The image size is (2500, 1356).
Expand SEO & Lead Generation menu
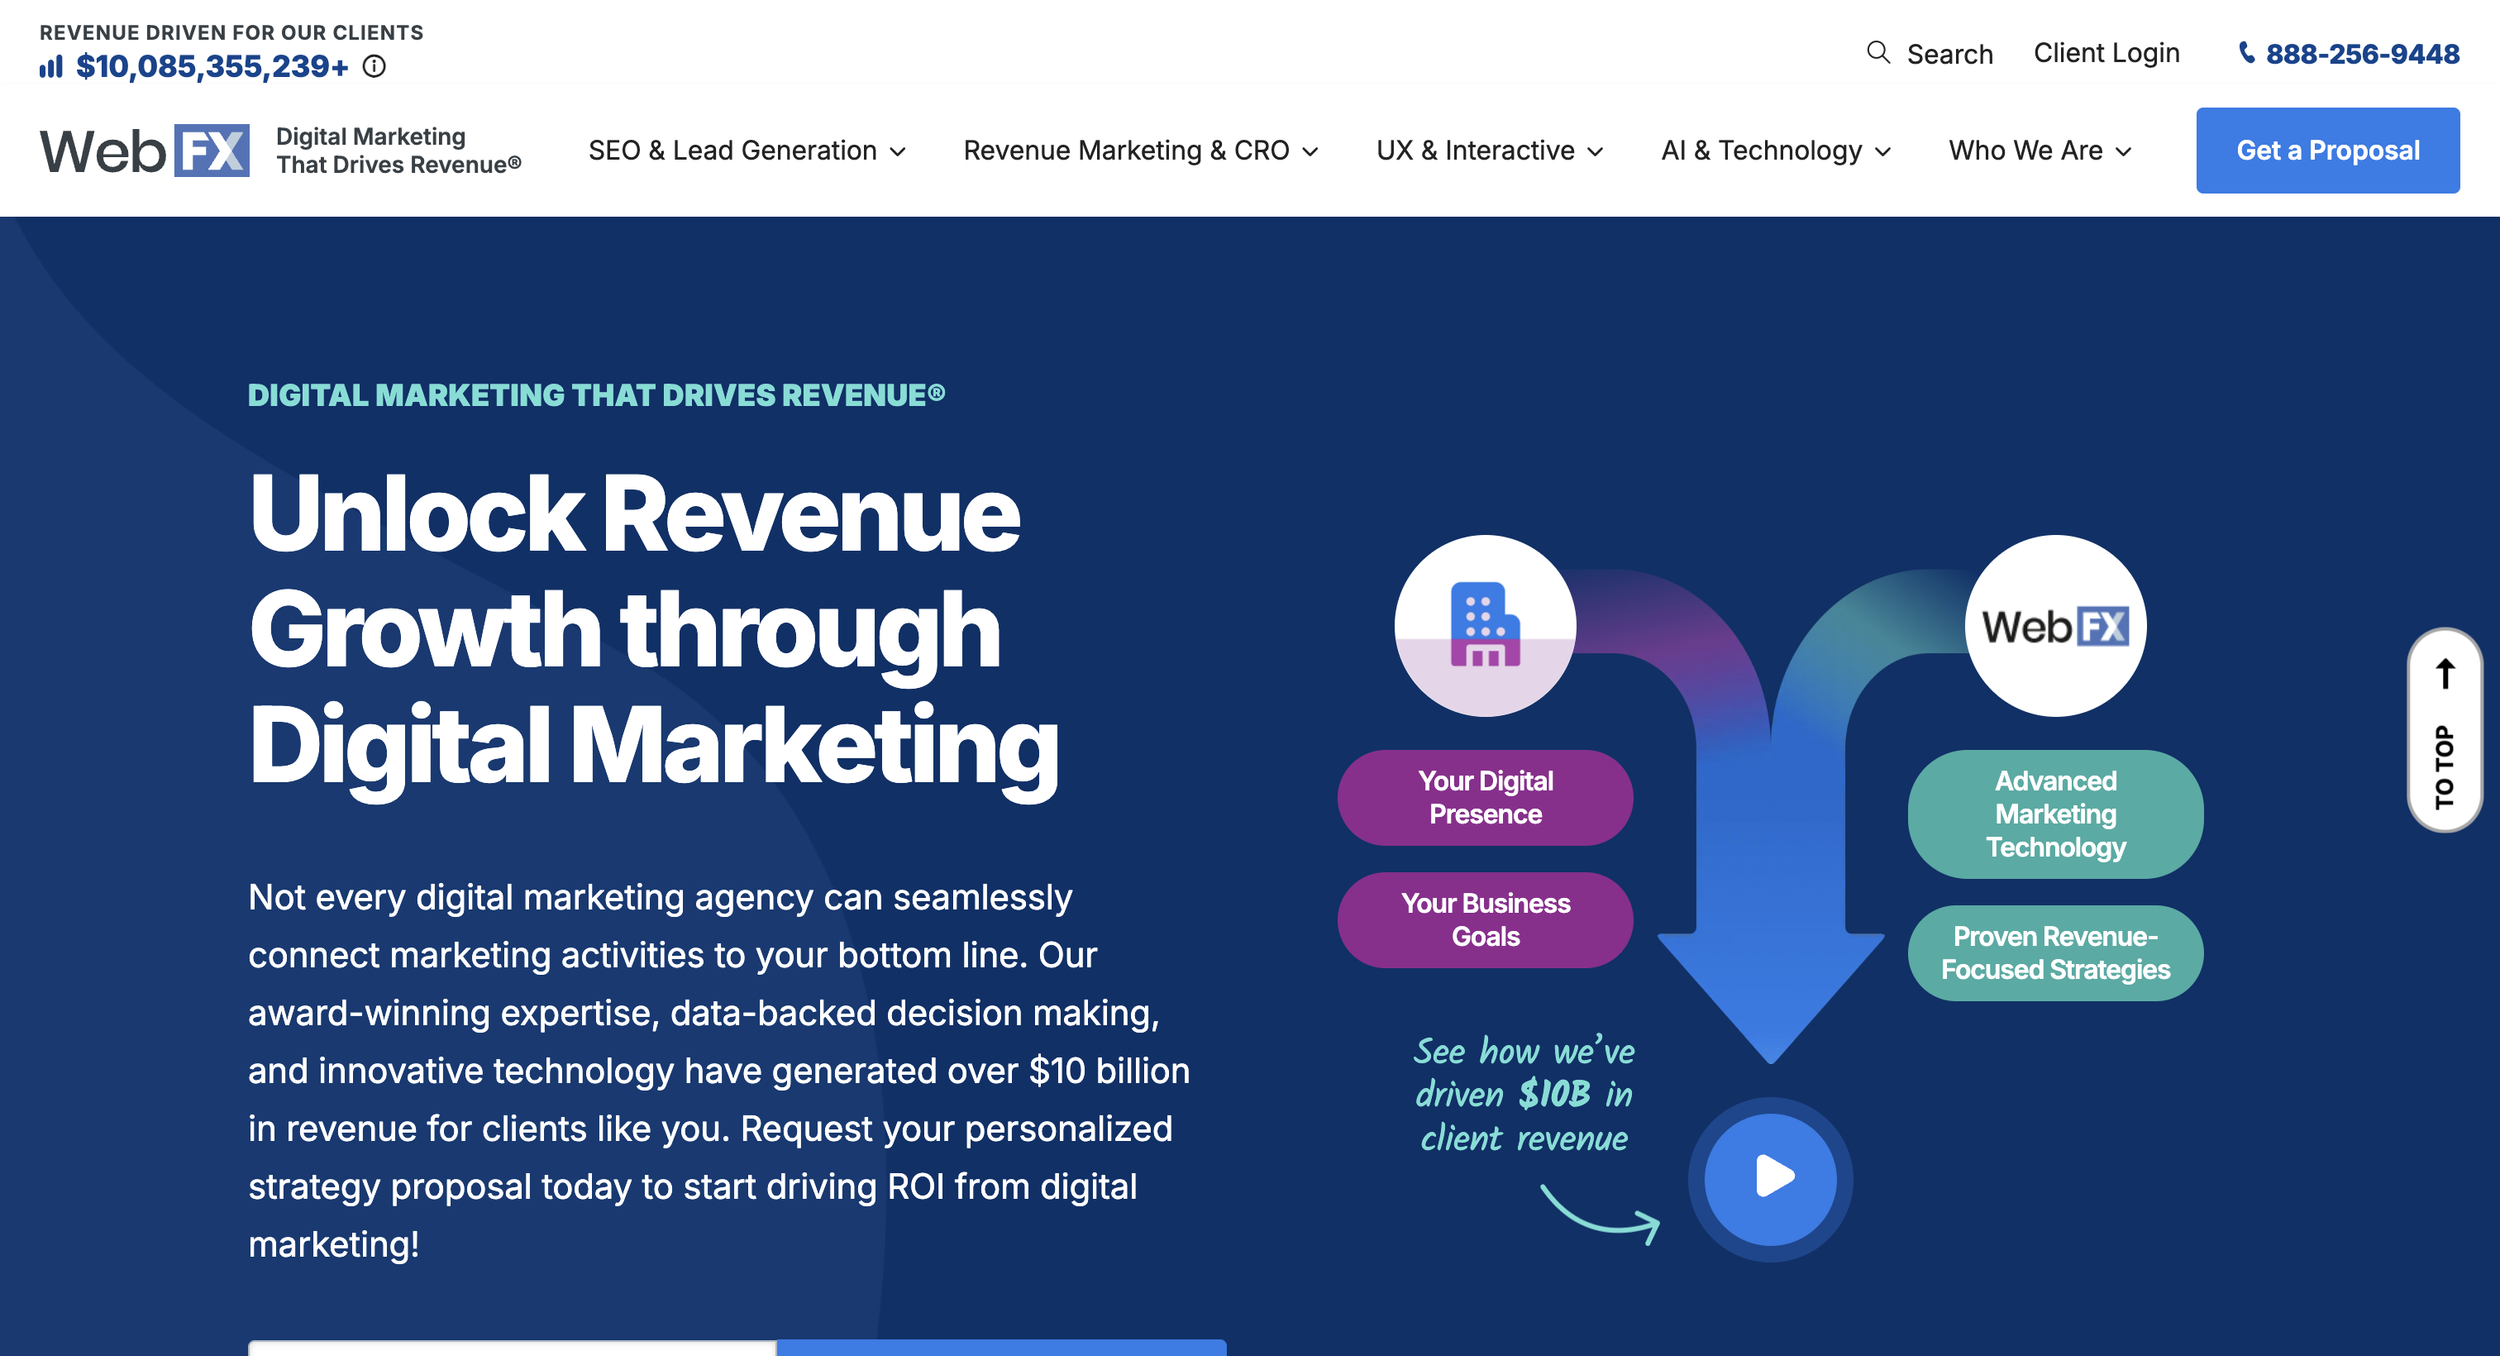pyautogui.click(x=746, y=151)
